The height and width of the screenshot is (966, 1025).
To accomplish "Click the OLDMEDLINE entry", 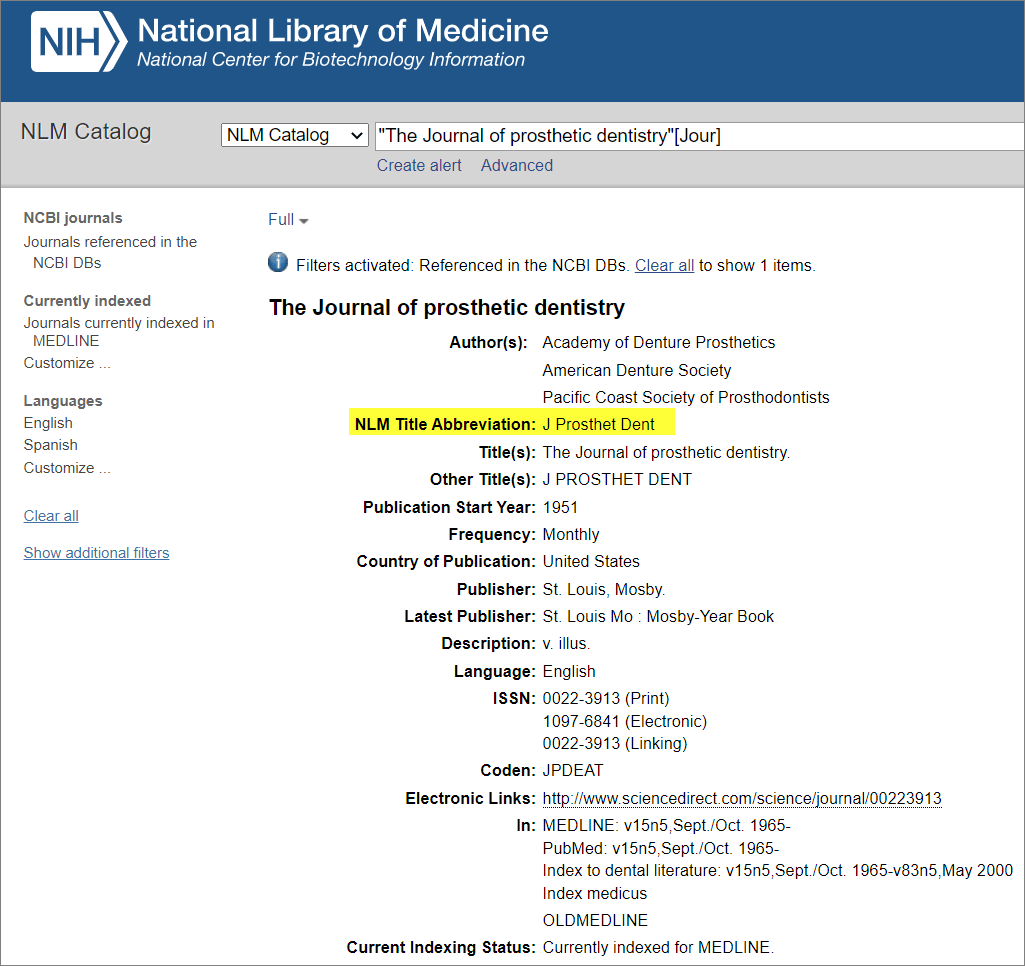I will pos(595,920).
